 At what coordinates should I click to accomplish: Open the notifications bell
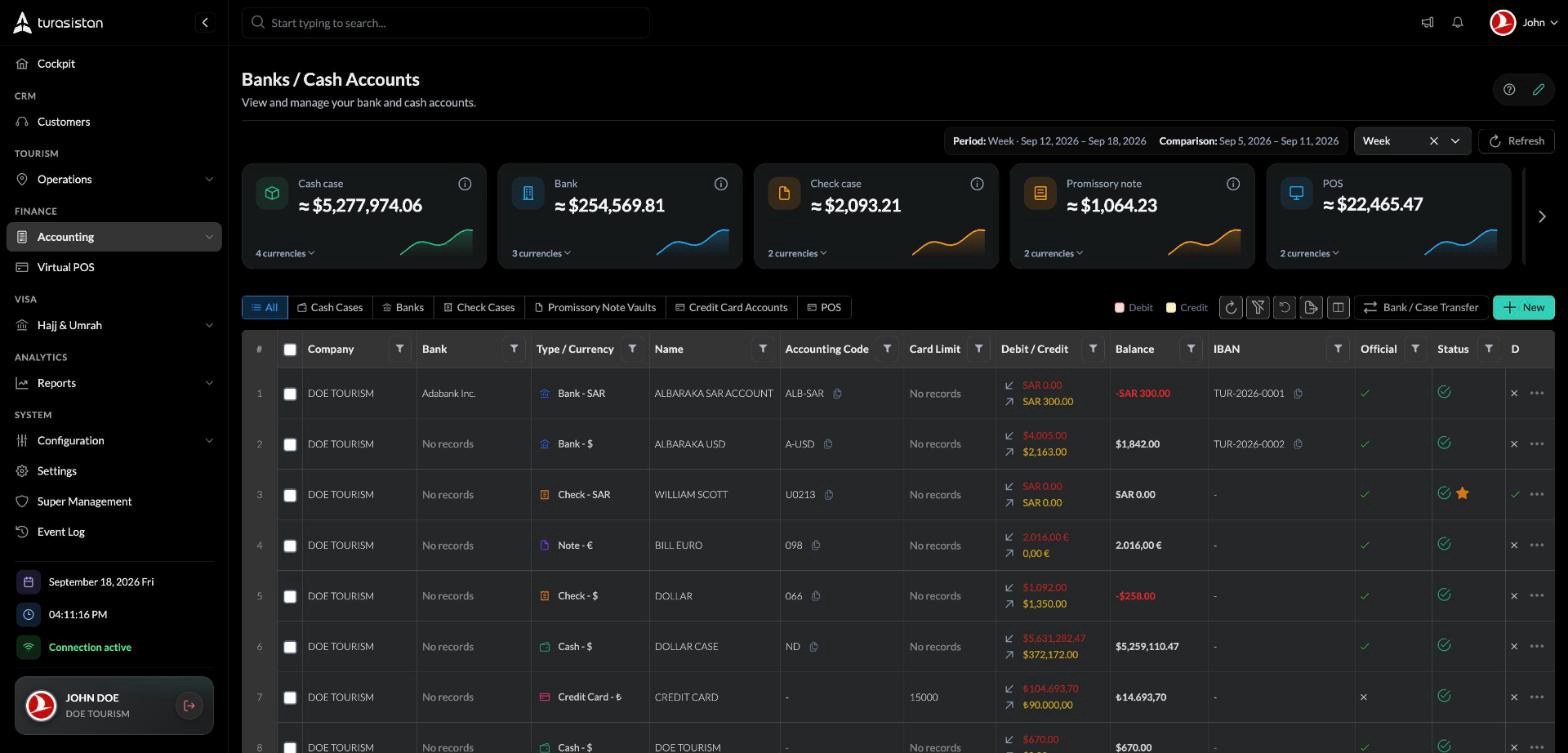coord(1458,22)
